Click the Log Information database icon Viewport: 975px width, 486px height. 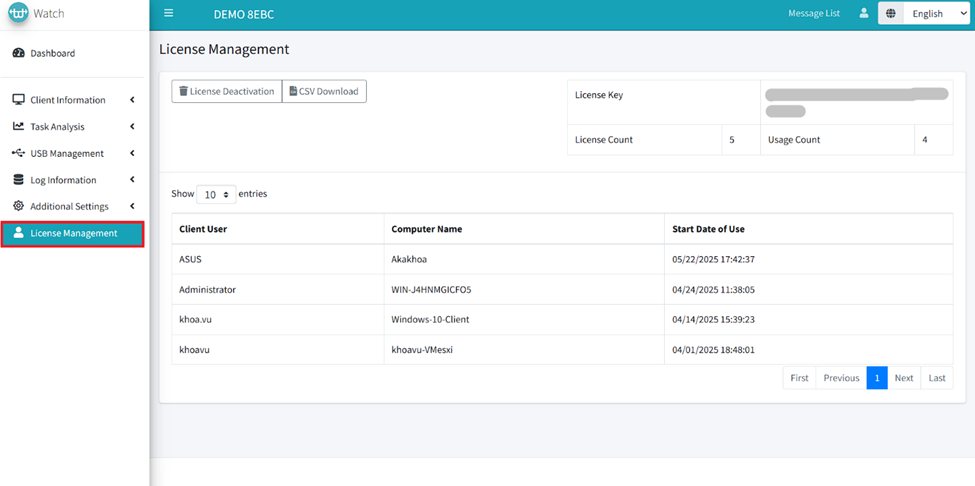tap(18, 180)
